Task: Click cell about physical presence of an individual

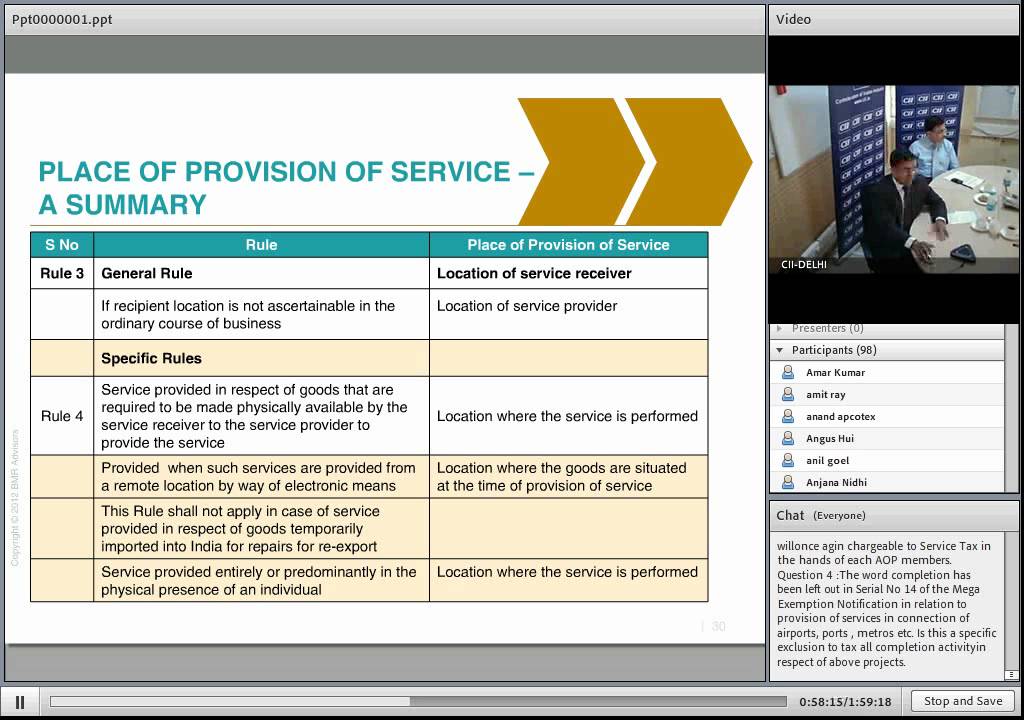Action: (x=261, y=580)
